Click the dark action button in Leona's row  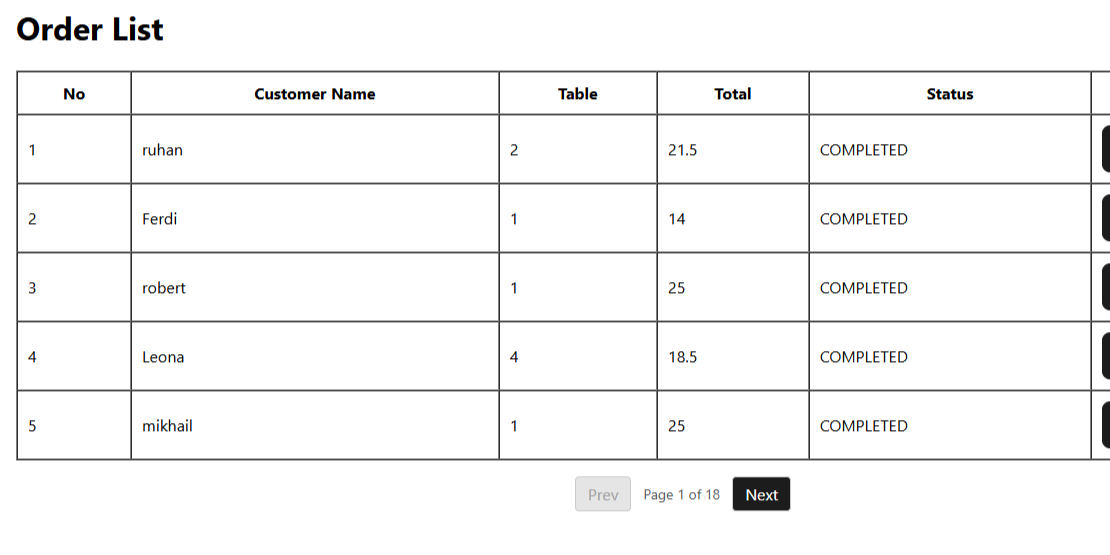(x=1105, y=357)
